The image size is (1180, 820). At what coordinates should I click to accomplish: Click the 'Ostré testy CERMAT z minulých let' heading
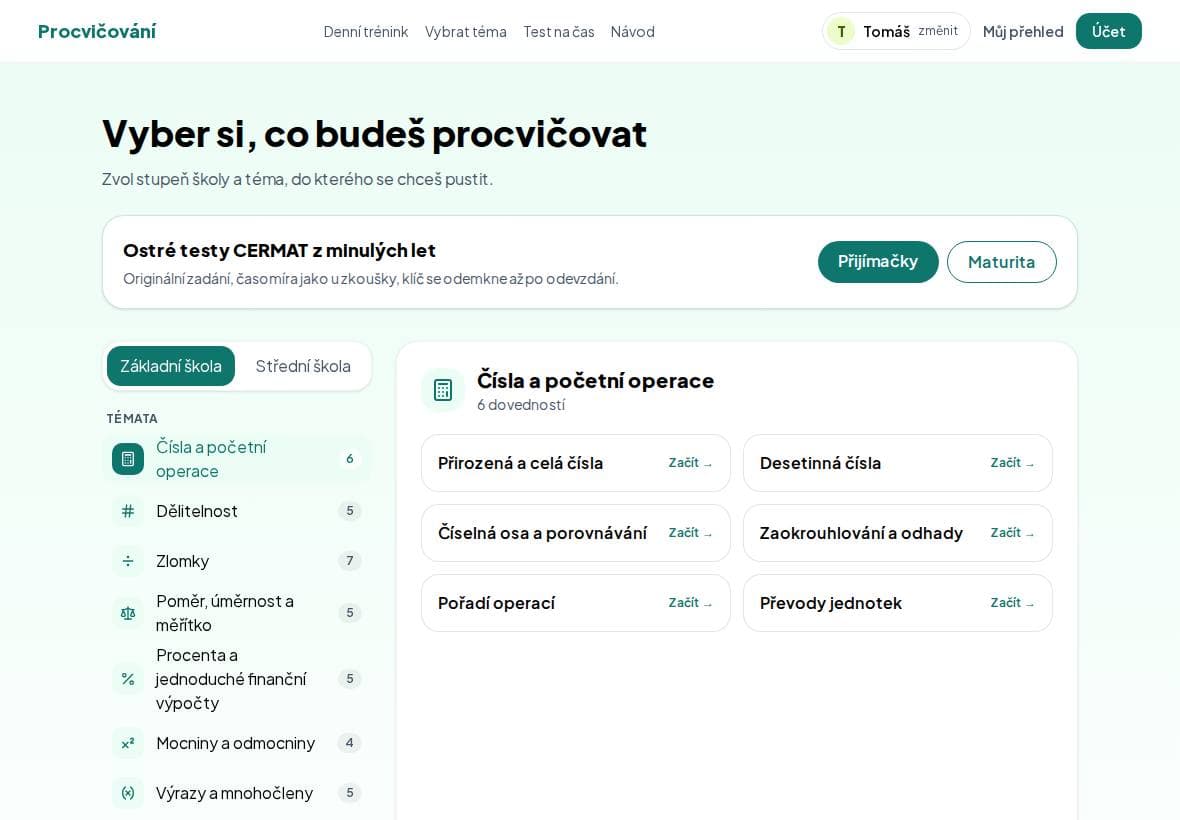(279, 251)
